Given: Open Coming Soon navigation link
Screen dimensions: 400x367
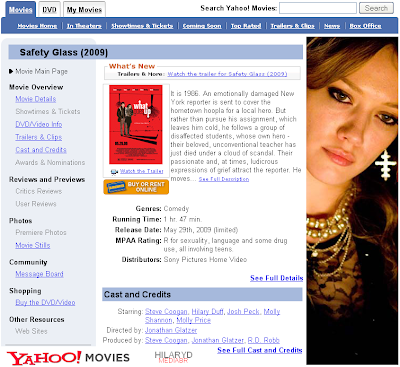Looking at the screenshot, I should 202,26.
